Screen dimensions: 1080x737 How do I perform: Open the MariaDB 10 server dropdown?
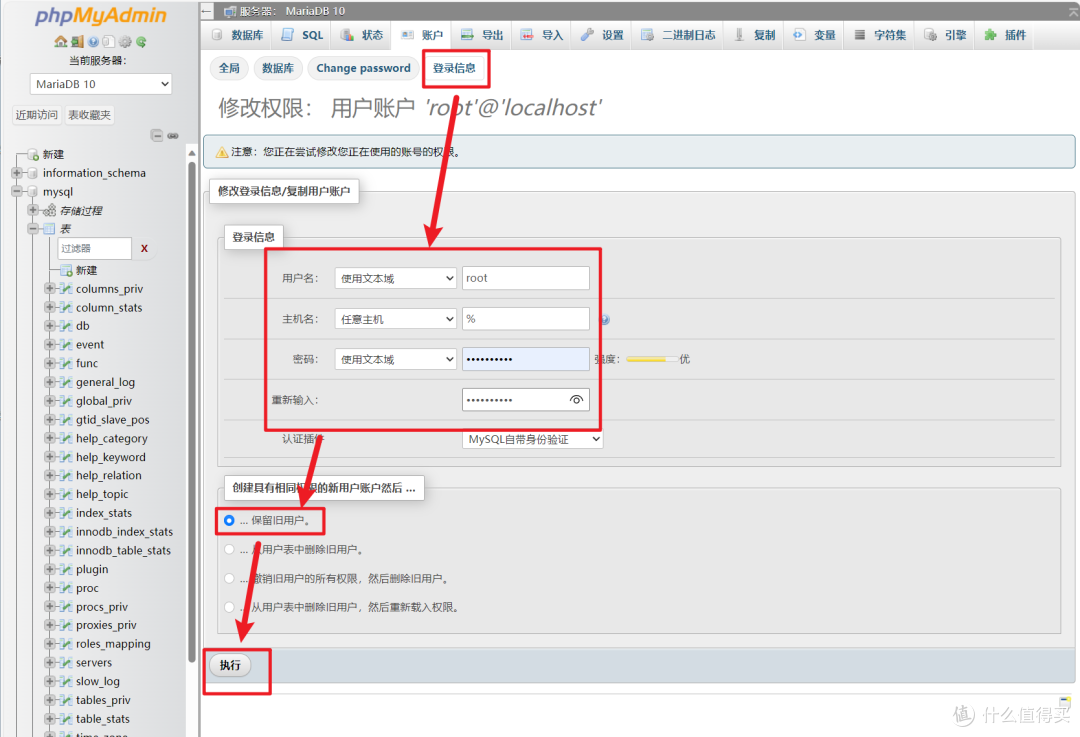pyautogui.click(x=99, y=84)
